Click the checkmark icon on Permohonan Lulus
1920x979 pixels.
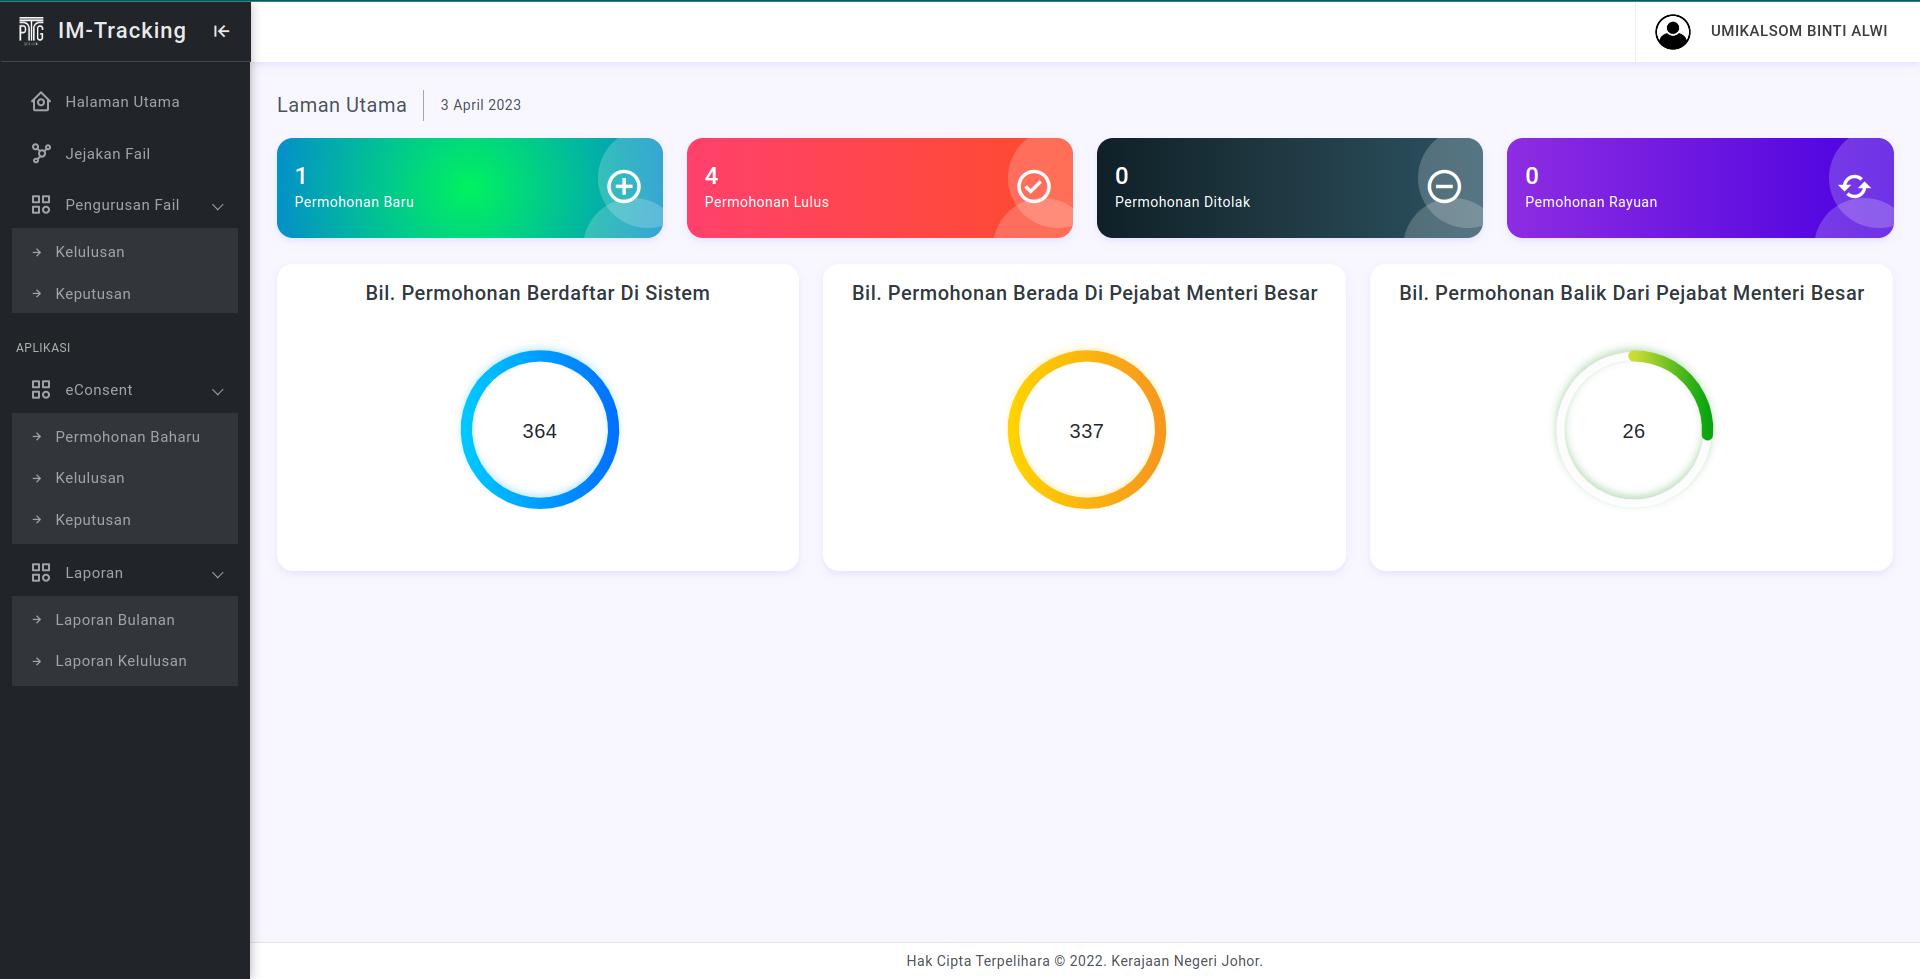point(1033,187)
